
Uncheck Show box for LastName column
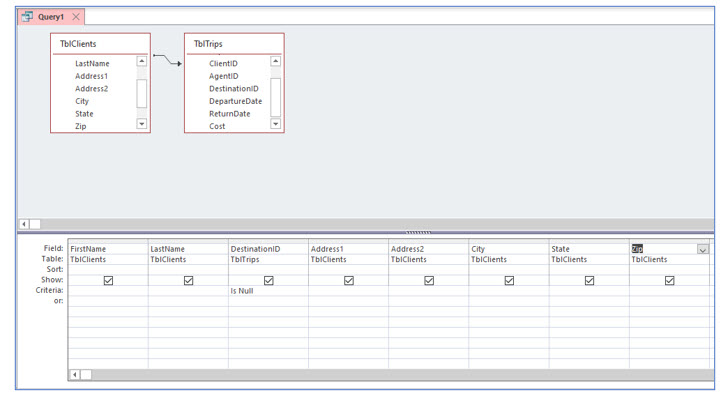pos(188,280)
